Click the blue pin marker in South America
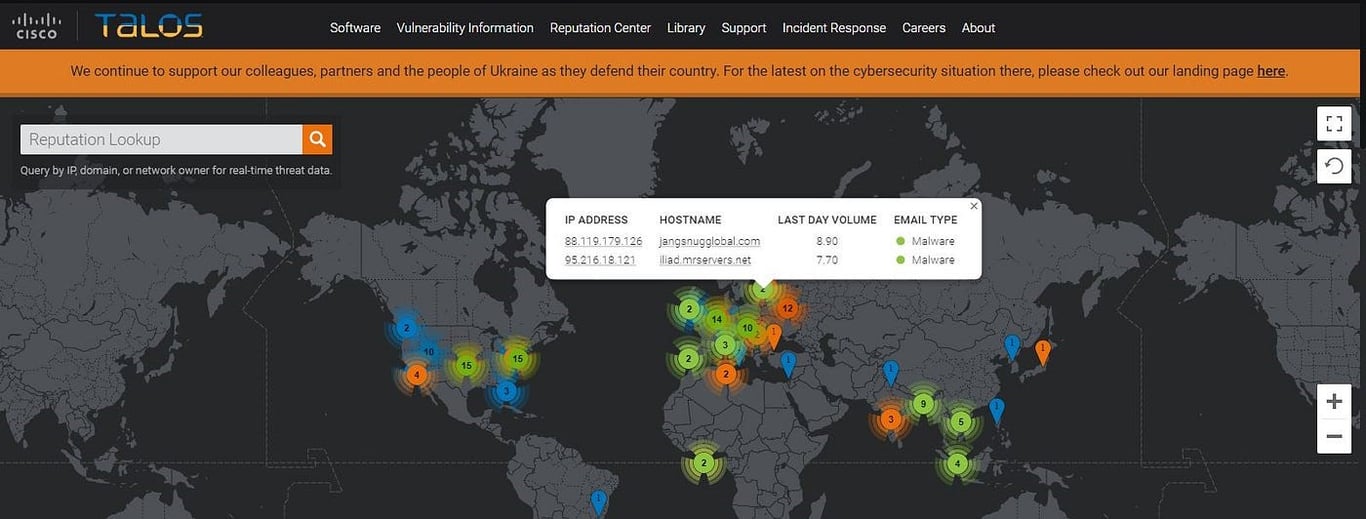The width and height of the screenshot is (1366, 519). coord(598,501)
